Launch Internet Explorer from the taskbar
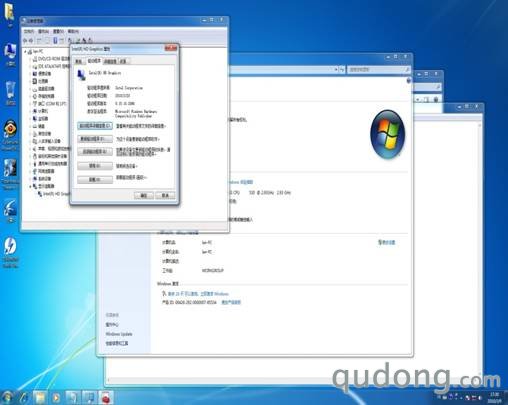This screenshot has width=508, height=405. tap(24, 397)
